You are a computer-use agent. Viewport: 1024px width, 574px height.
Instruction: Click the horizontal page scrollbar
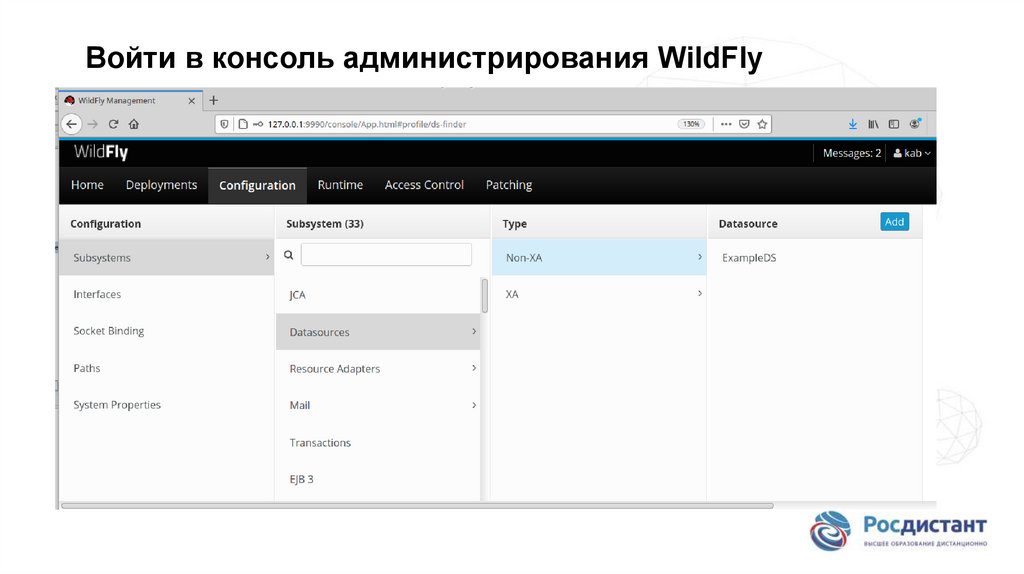(417, 505)
